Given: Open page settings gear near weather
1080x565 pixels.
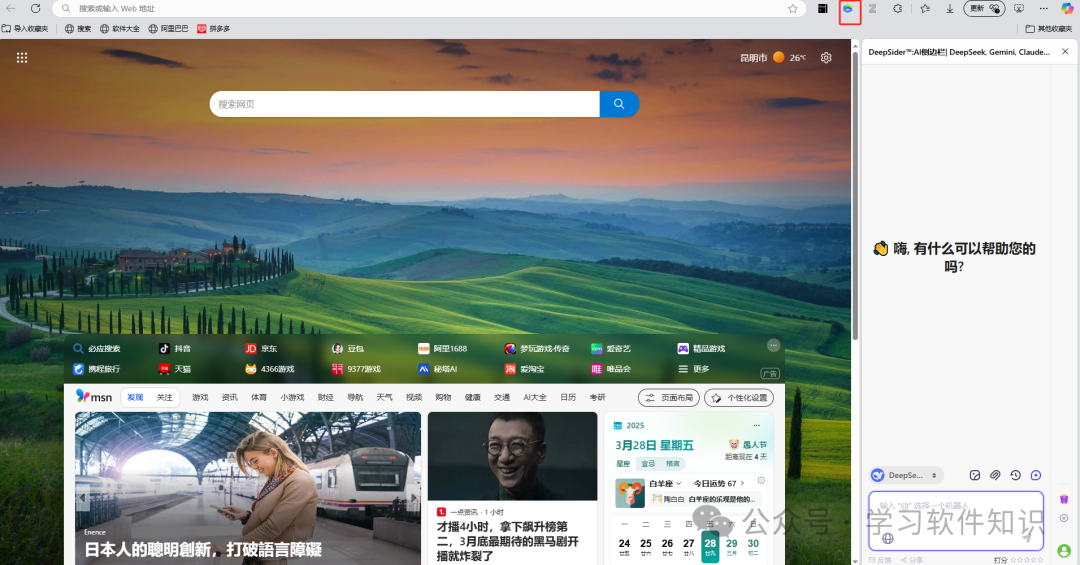Looking at the screenshot, I should click(x=826, y=58).
